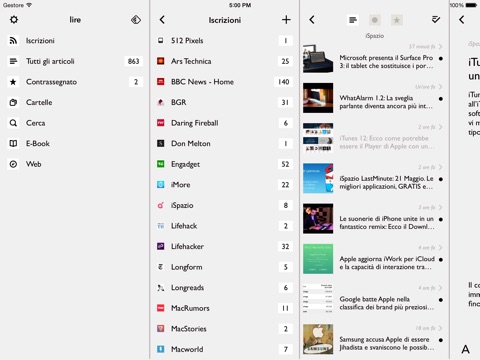Open the Longreads subscription
This screenshot has width=480, height=360.
225,288
